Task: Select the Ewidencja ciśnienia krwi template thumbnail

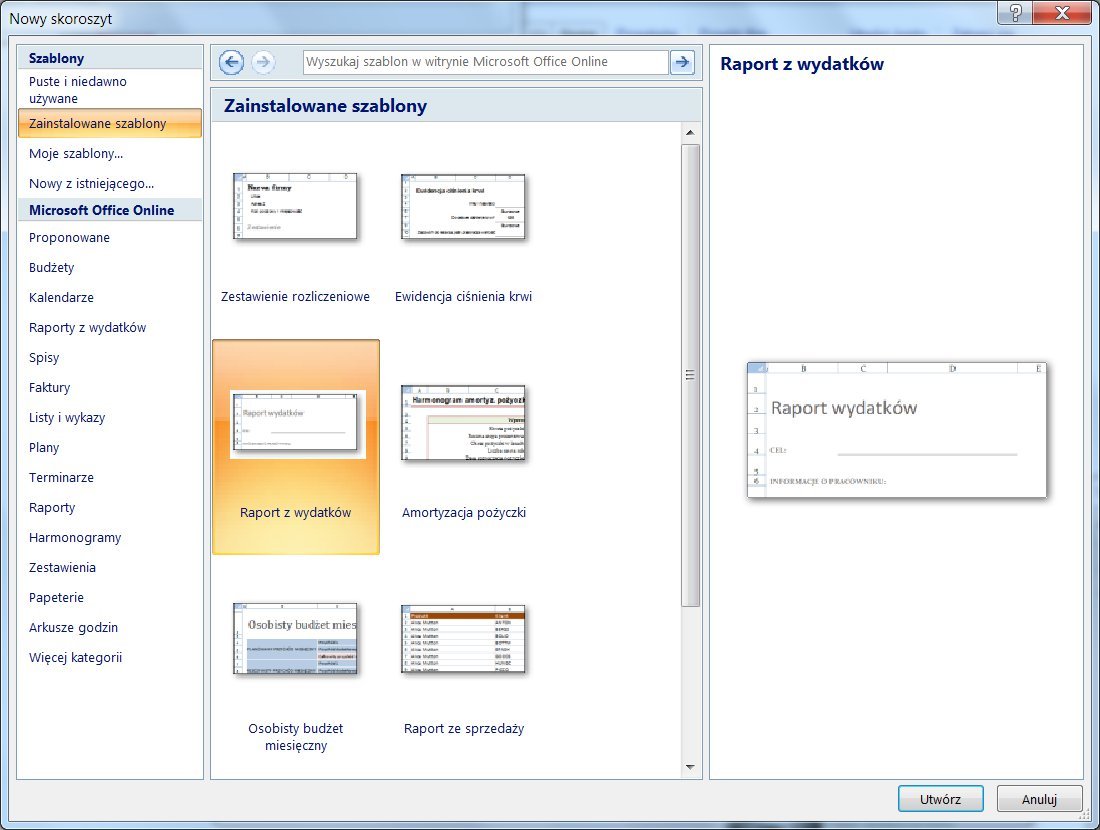Action: 463,207
